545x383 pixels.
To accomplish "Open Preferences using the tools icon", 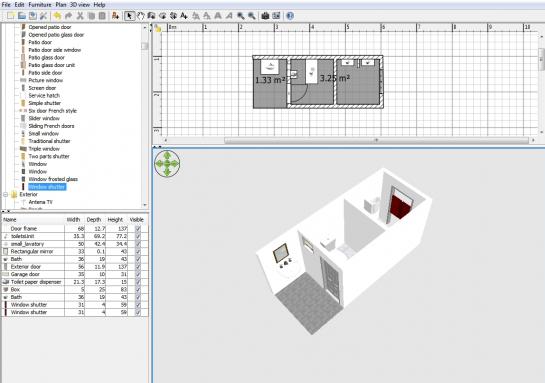I will point(43,16).
